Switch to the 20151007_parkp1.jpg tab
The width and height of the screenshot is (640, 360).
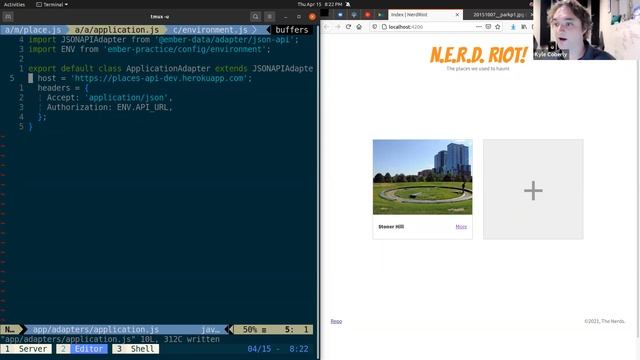click(x=498, y=14)
